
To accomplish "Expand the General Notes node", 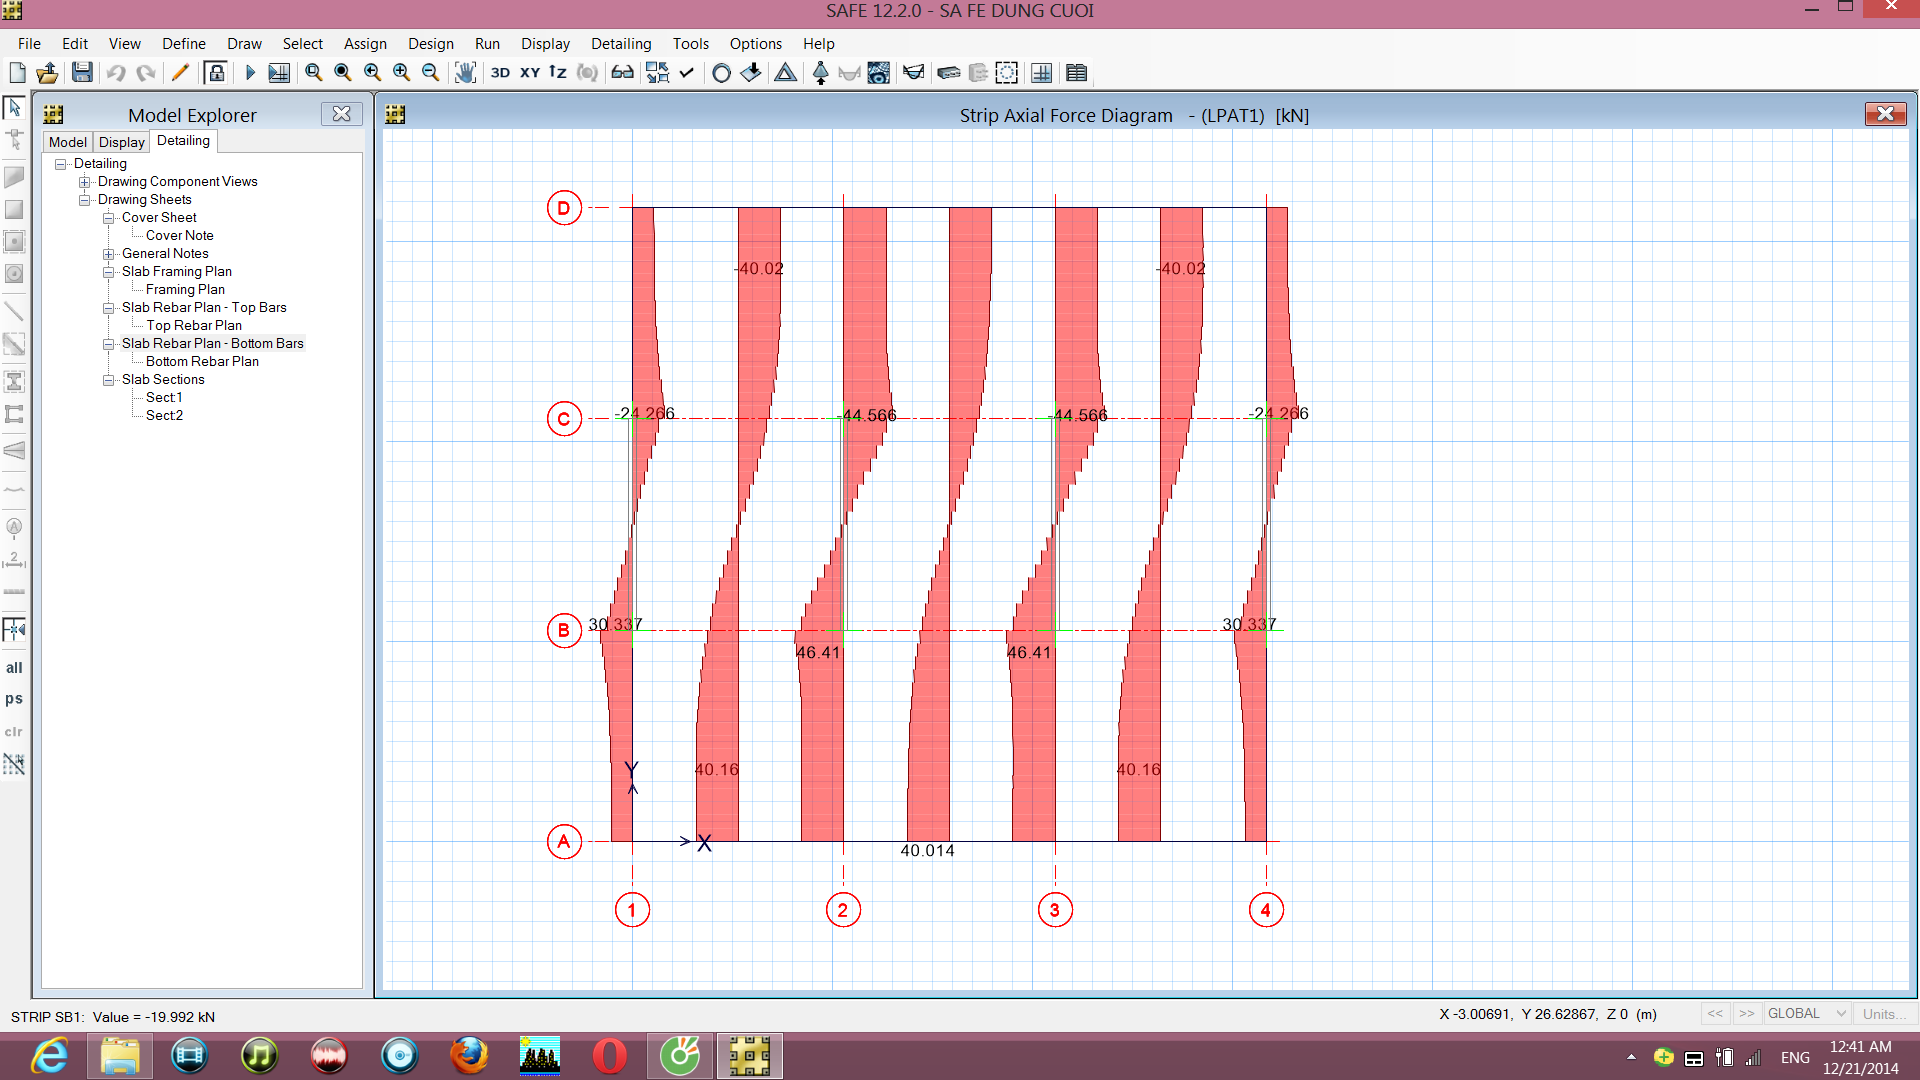I will 109,254.
